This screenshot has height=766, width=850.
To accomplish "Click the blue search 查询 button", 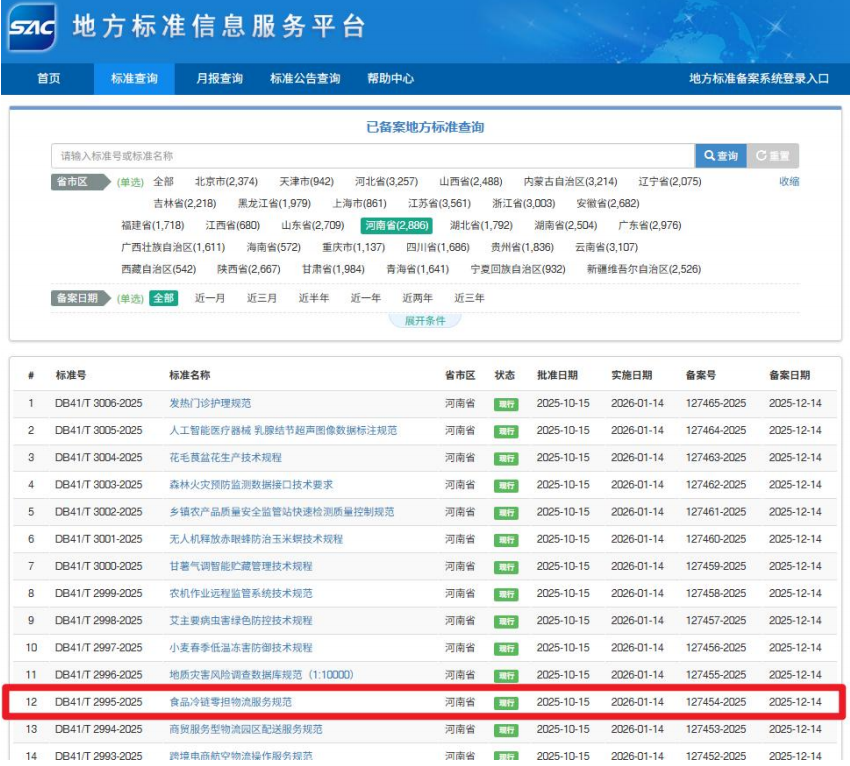I will (720, 156).
